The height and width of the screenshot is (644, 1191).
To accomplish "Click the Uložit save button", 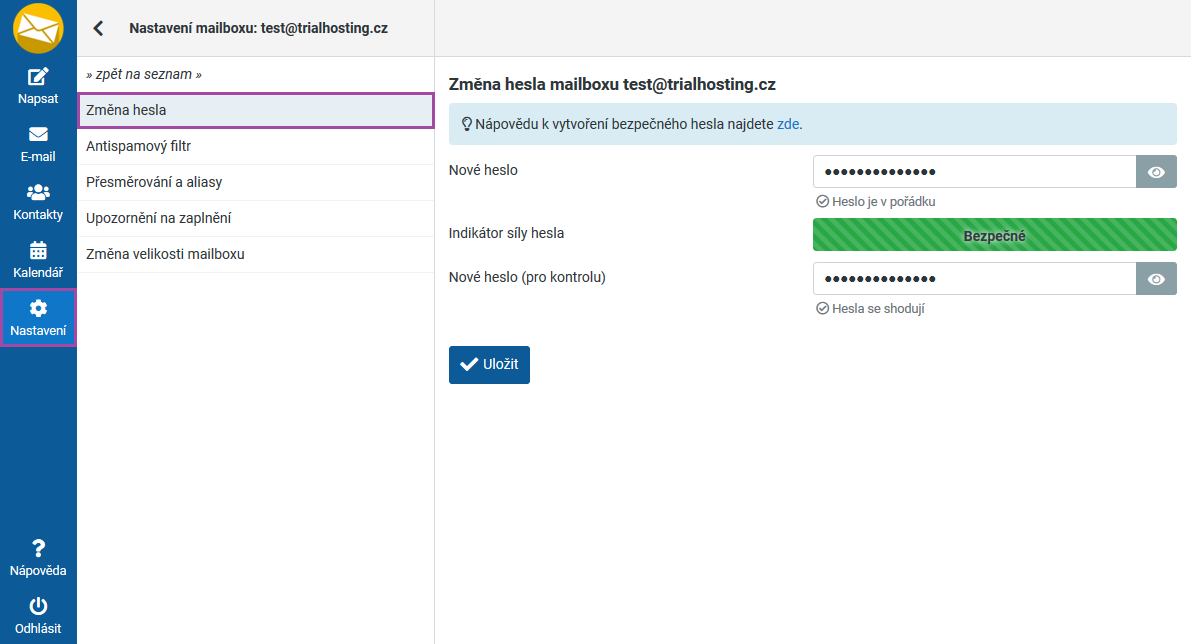I will pos(489,365).
